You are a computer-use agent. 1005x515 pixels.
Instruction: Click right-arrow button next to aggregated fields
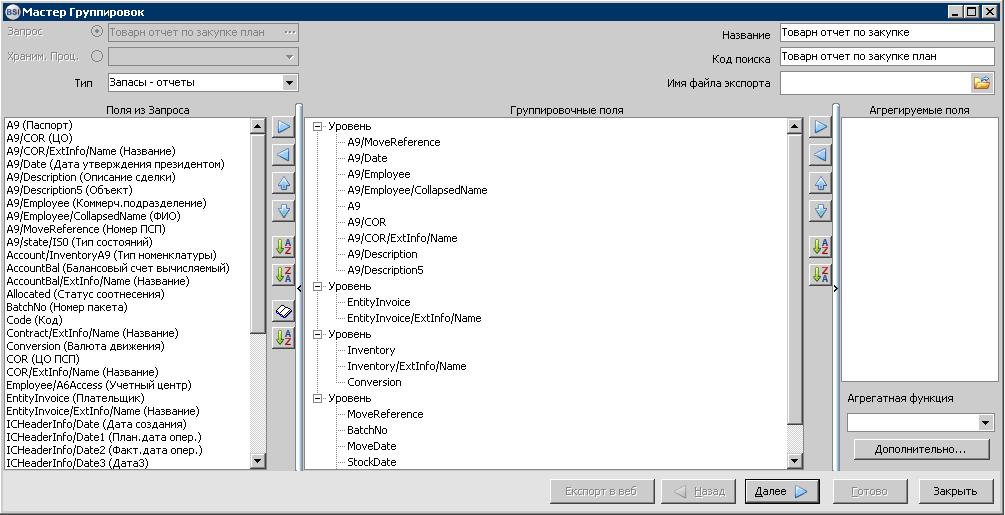820,127
